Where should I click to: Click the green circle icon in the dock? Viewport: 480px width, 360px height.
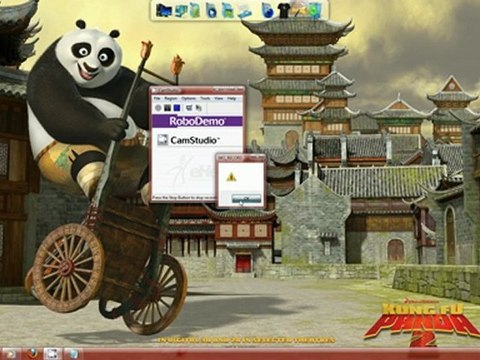314,10
